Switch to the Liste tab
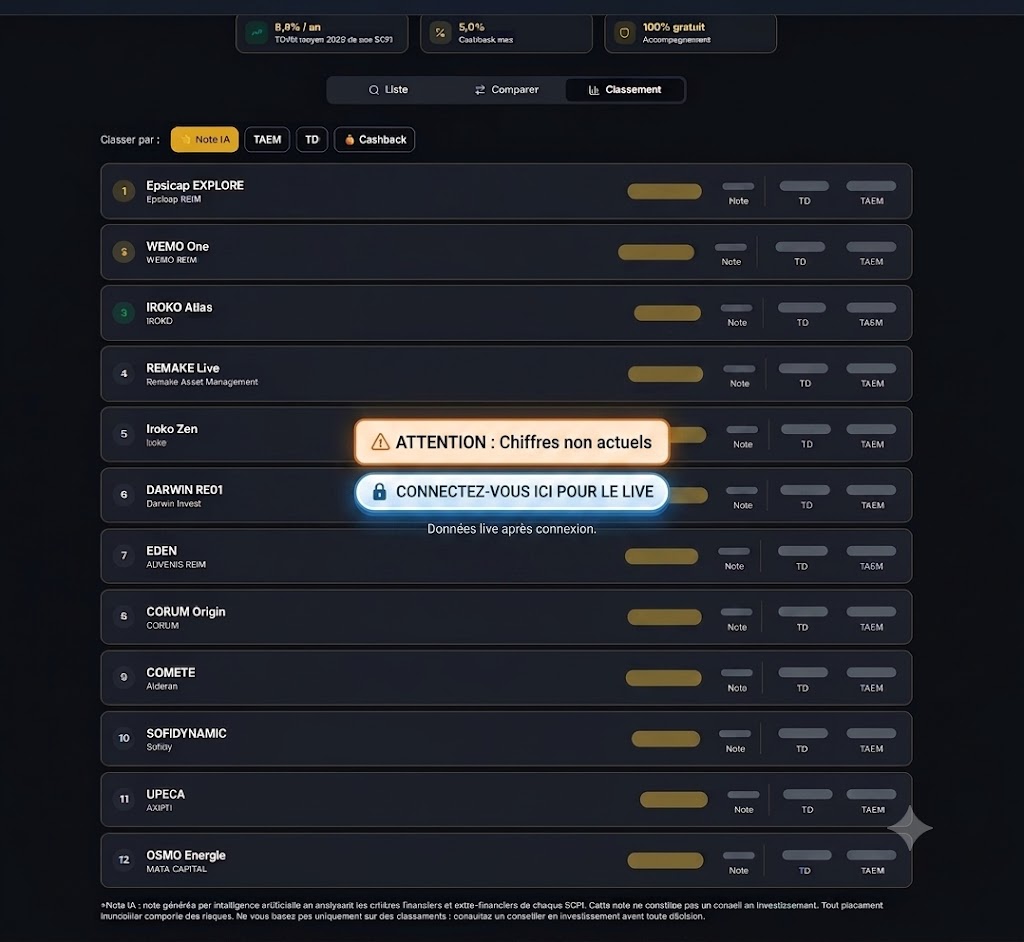The width and height of the screenshot is (1024, 942). 388,90
